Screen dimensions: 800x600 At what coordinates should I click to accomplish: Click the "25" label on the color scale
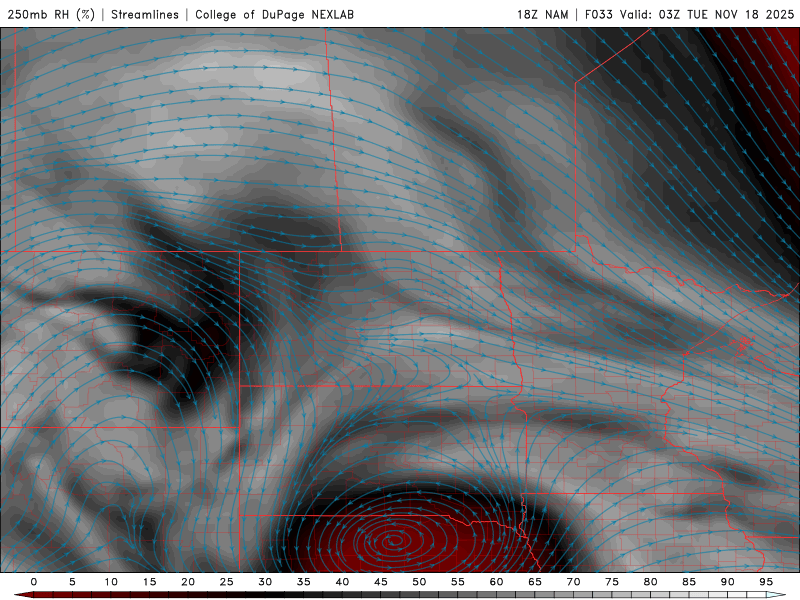tap(227, 582)
